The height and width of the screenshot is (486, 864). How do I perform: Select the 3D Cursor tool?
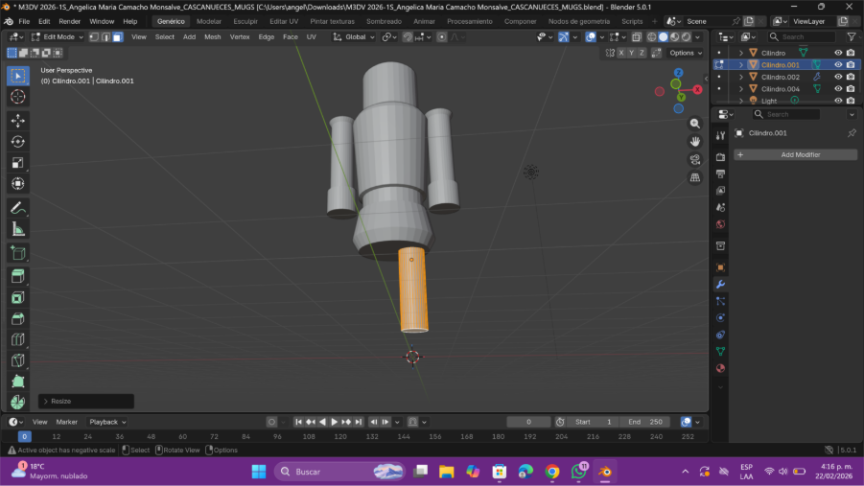(18, 97)
